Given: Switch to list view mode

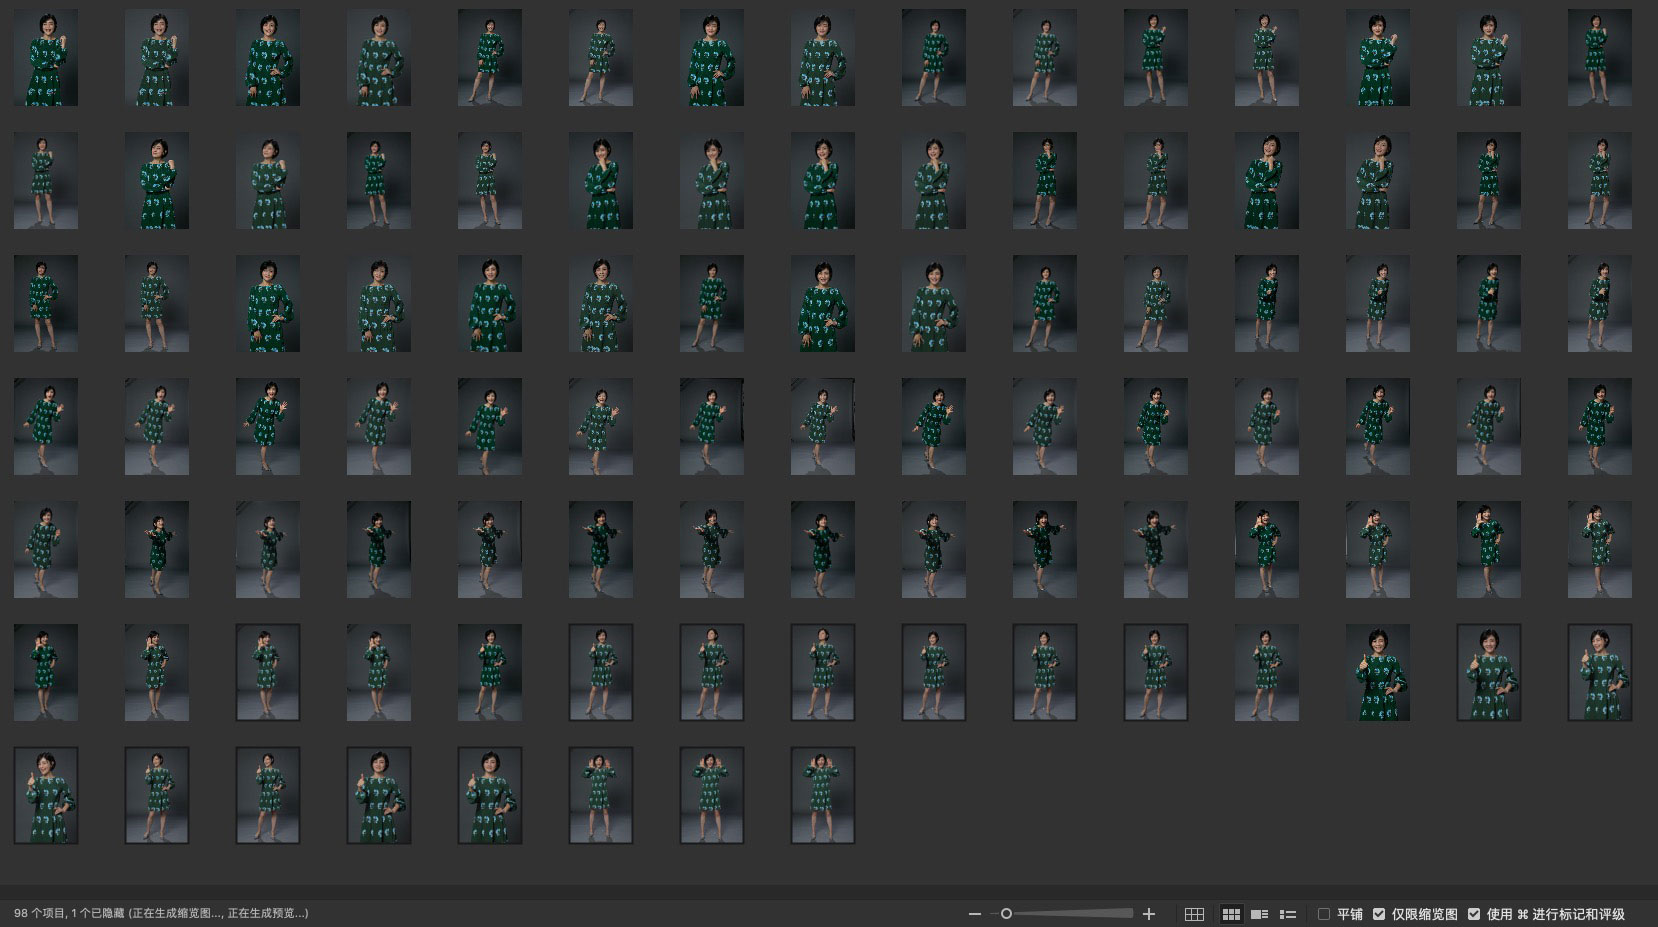Looking at the screenshot, I should click(x=1288, y=914).
